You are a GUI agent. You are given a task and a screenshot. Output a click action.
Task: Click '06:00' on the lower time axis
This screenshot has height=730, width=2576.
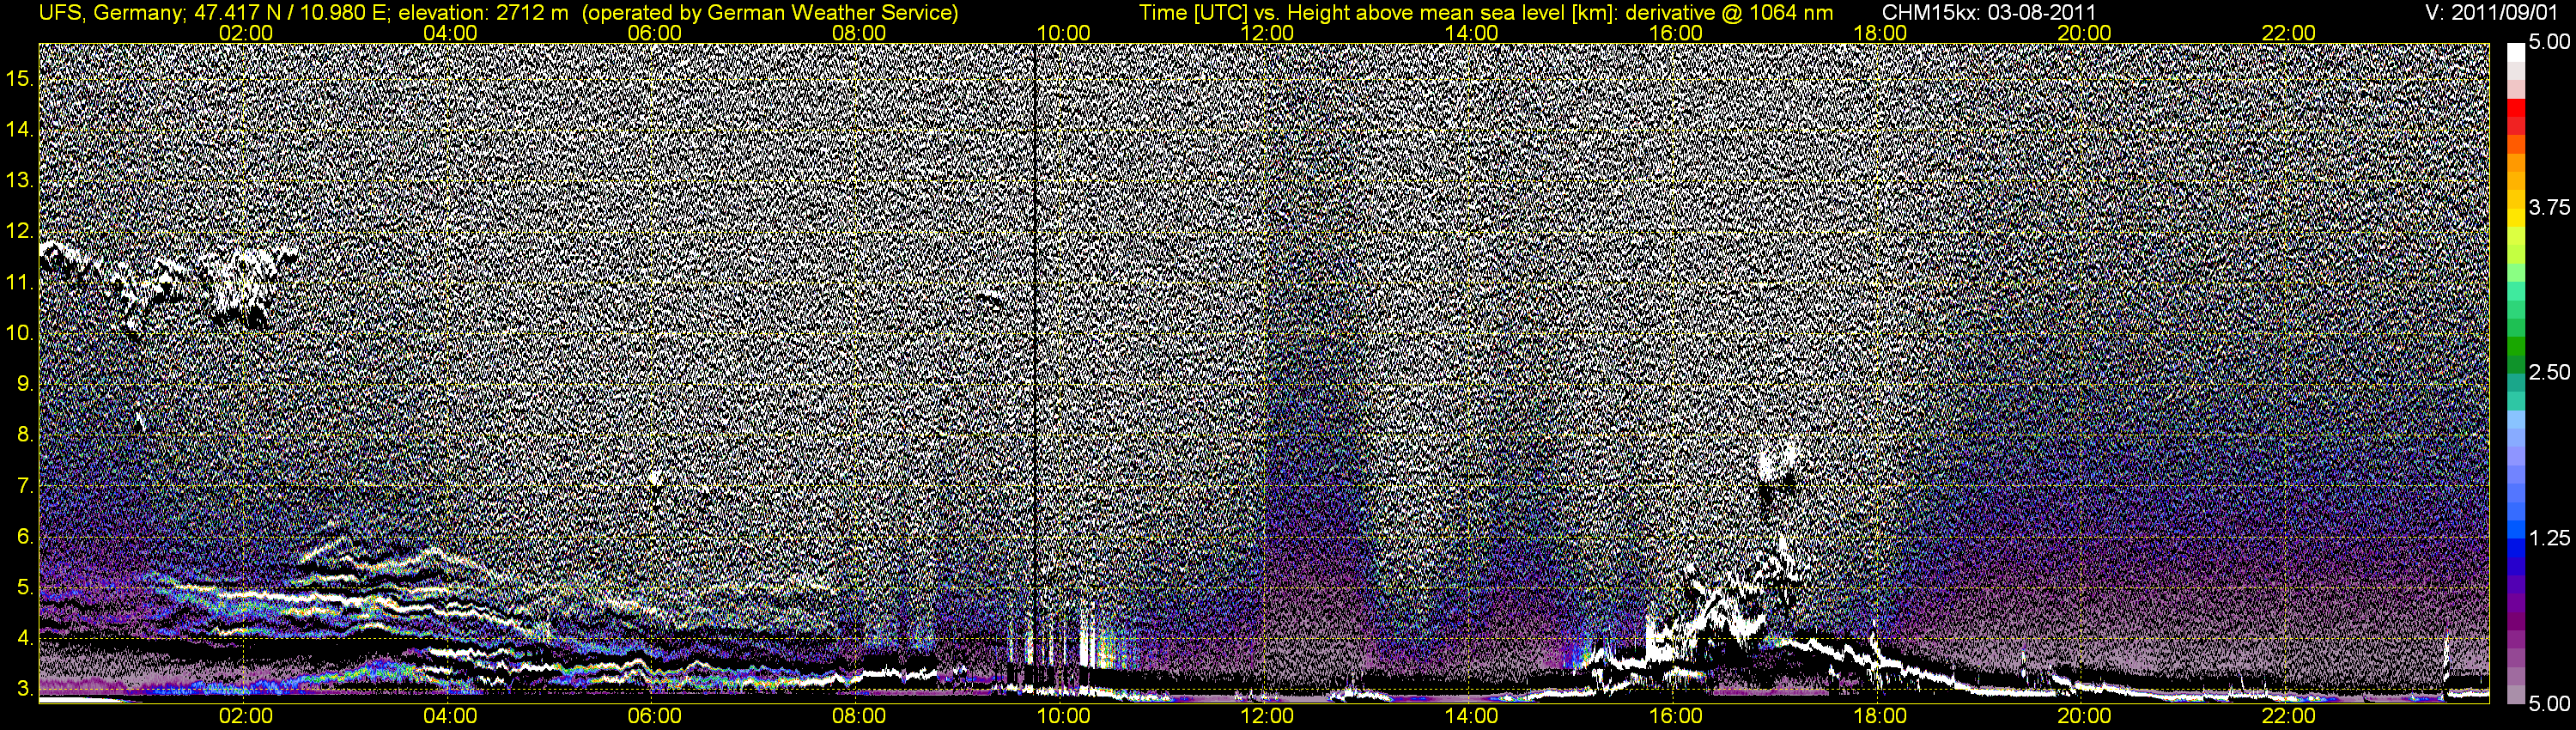click(x=654, y=716)
